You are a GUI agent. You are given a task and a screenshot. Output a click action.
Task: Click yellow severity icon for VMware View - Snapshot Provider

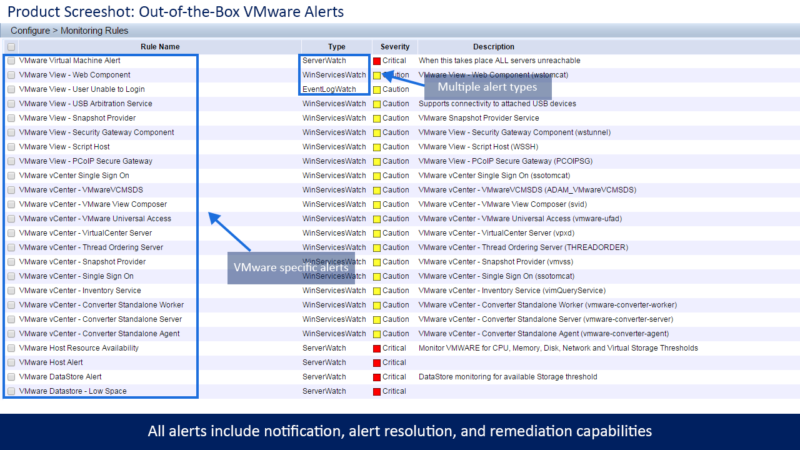tap(377, 118)
